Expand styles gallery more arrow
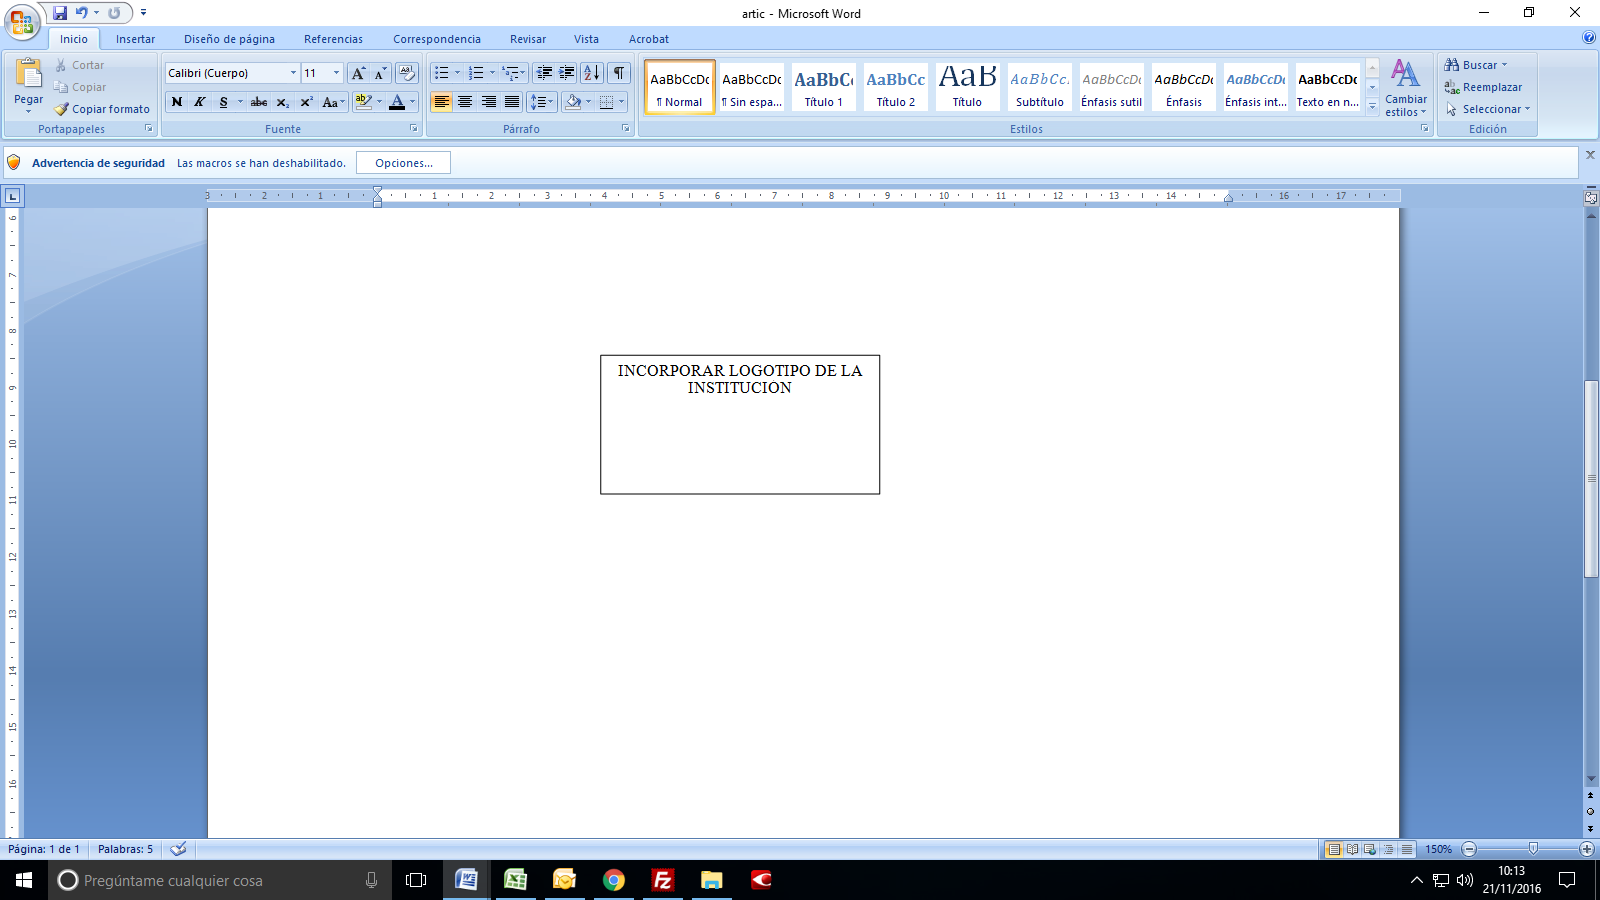The image size is (1600, 900). click(1372, 105)
